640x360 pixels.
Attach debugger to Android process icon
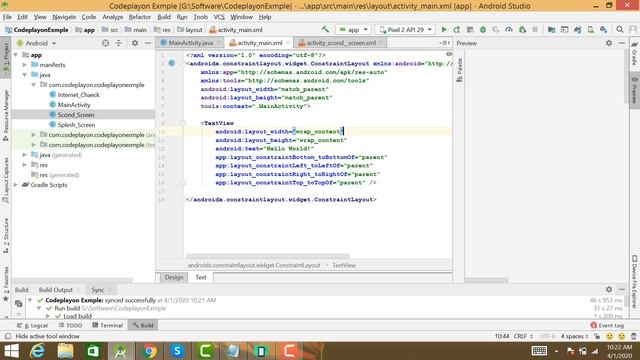tap(522, 29)
